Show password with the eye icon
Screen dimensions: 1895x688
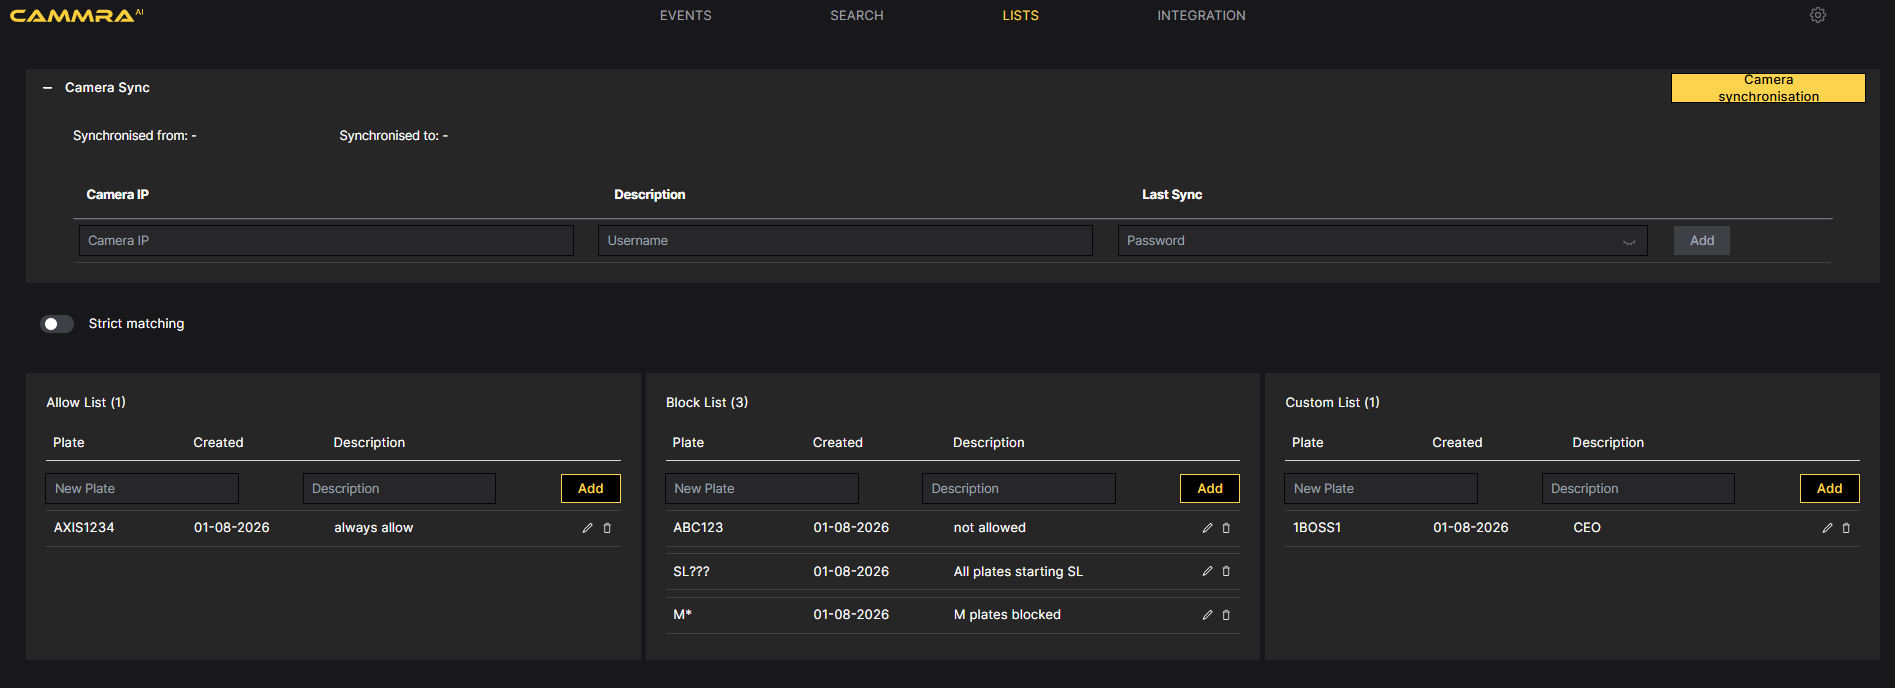1629,241
